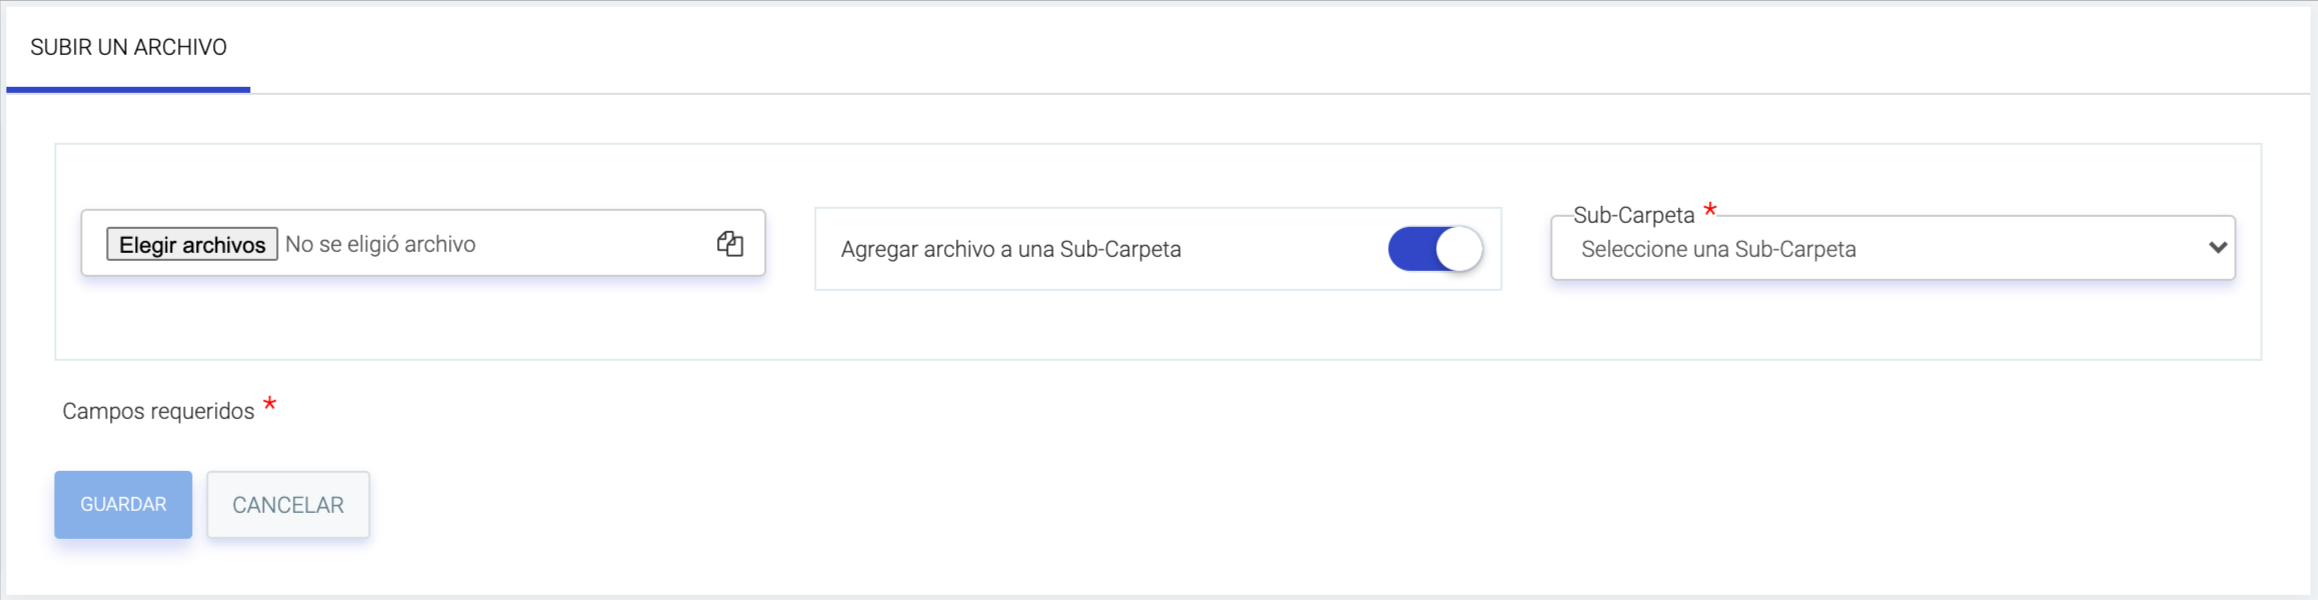Click the copy-files icon in file field
This screenshot has height=600, width=2318.
[x=730, y=243]
